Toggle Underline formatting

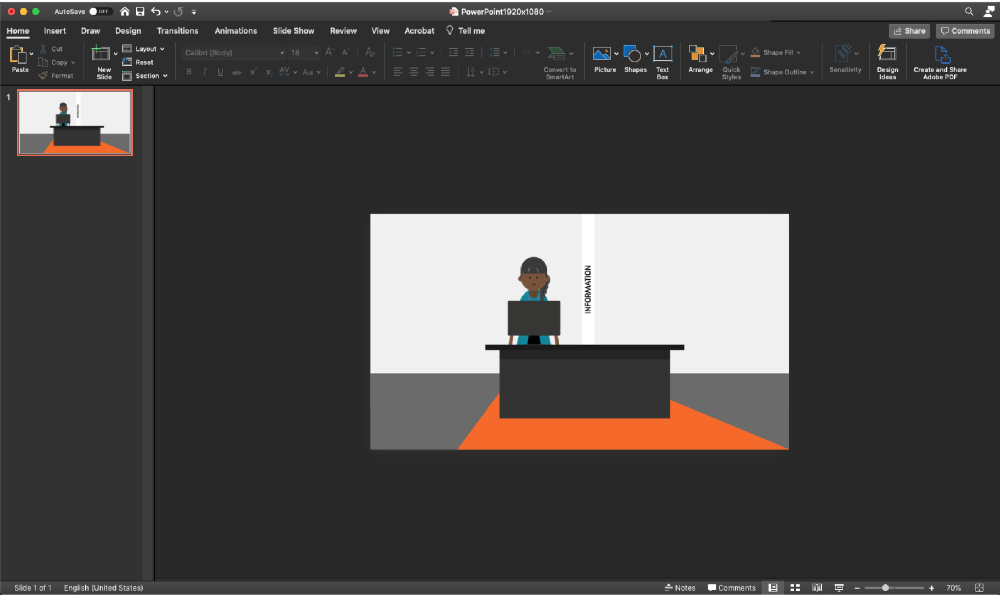[220, 72]
